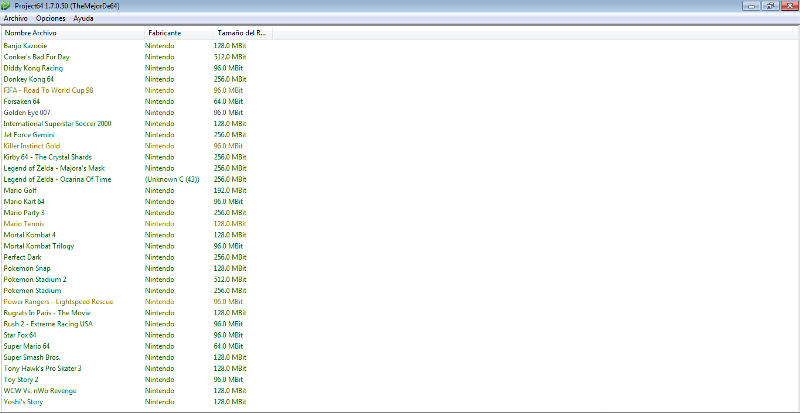This screenshot has height=414, width=800.
Task: Select Rugrats In Paris - The Movie
Action: [47, 313]
